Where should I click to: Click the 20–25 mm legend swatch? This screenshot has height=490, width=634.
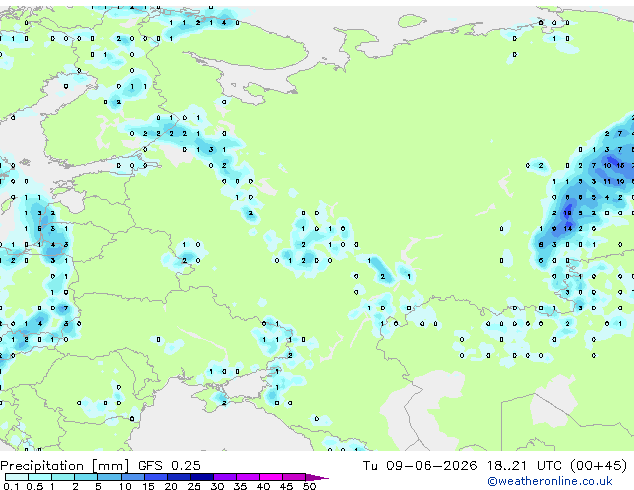click(179, 477)
